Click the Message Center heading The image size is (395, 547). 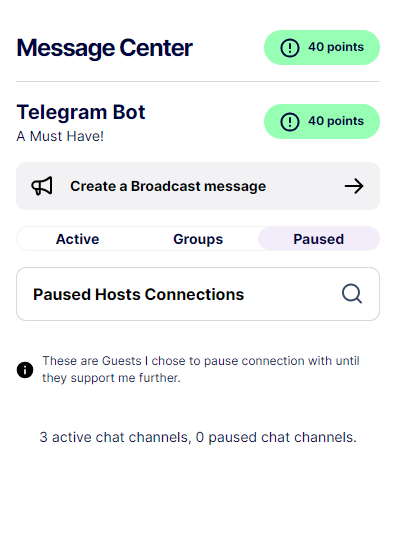click(x=104, y=48)
